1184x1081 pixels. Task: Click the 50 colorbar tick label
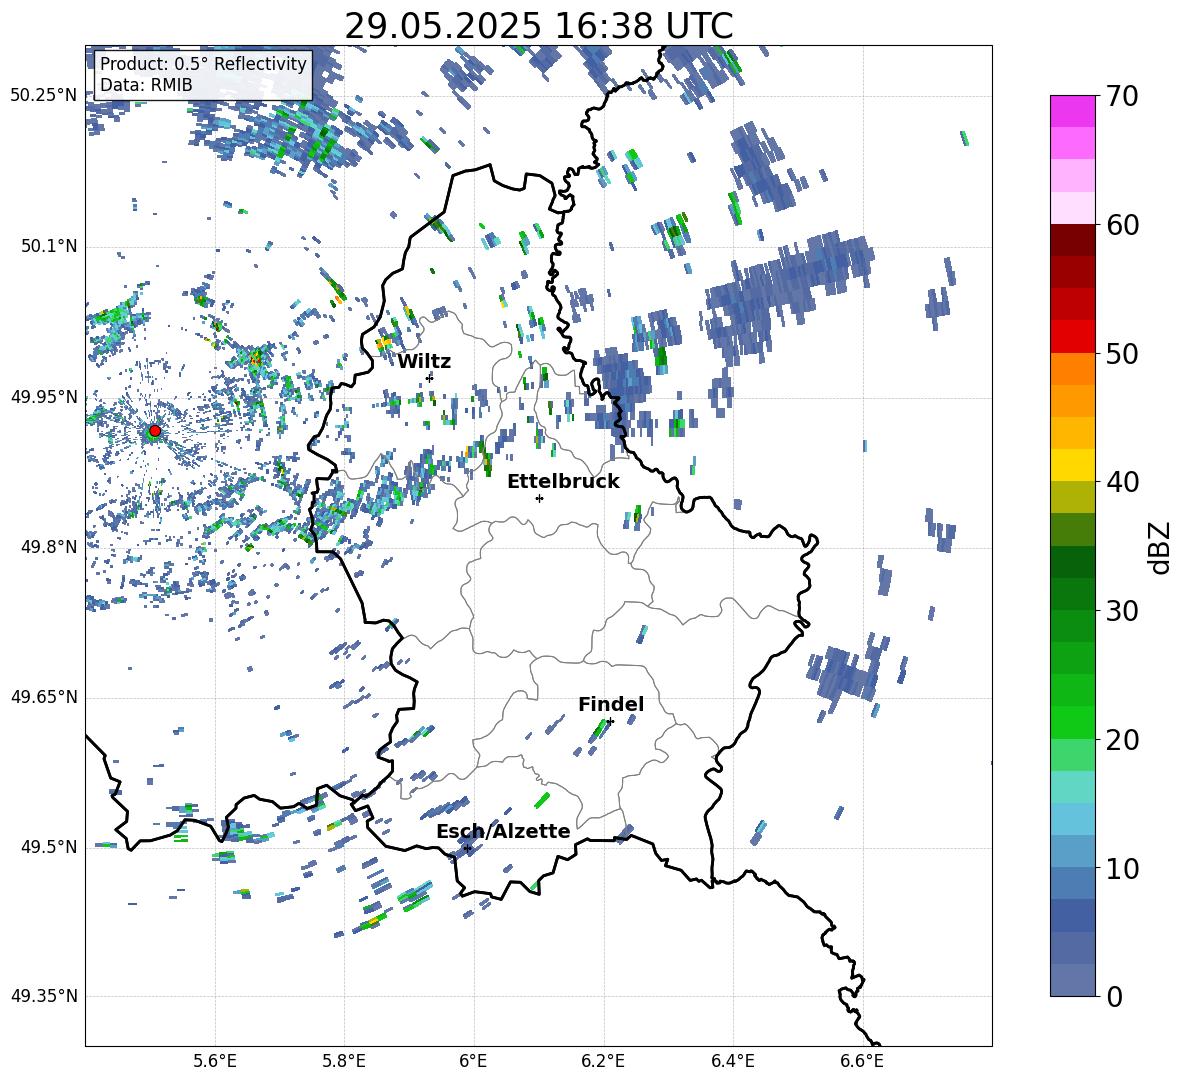tap(1123, 354)
